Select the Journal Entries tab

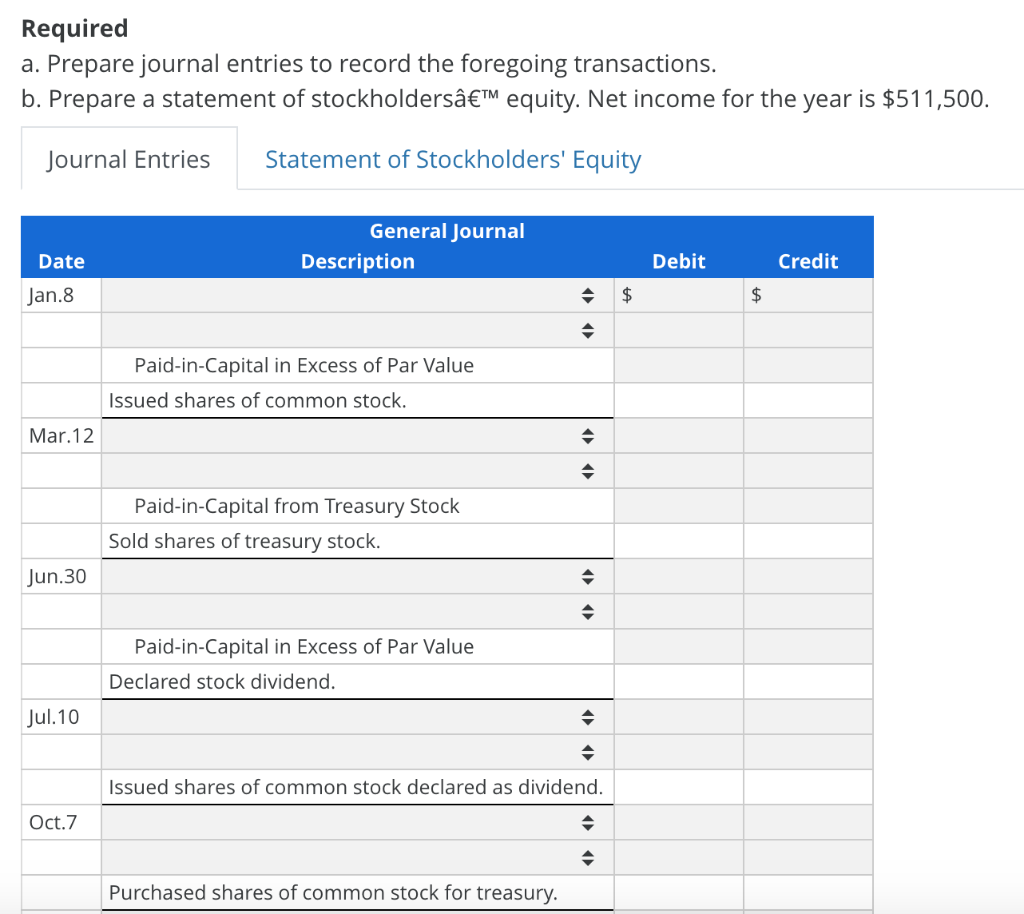click(x=128, y=158)
